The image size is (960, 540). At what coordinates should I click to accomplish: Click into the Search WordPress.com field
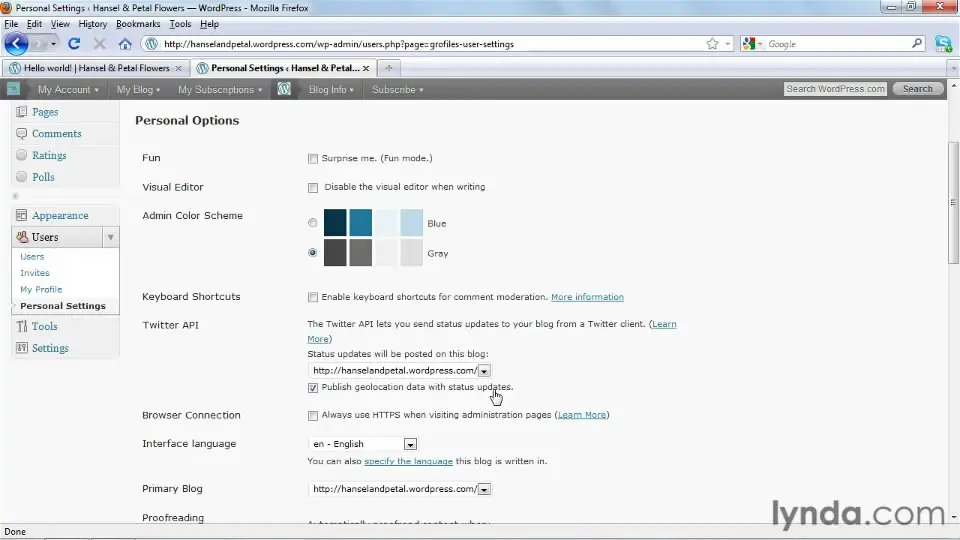[x=835, y=89]
